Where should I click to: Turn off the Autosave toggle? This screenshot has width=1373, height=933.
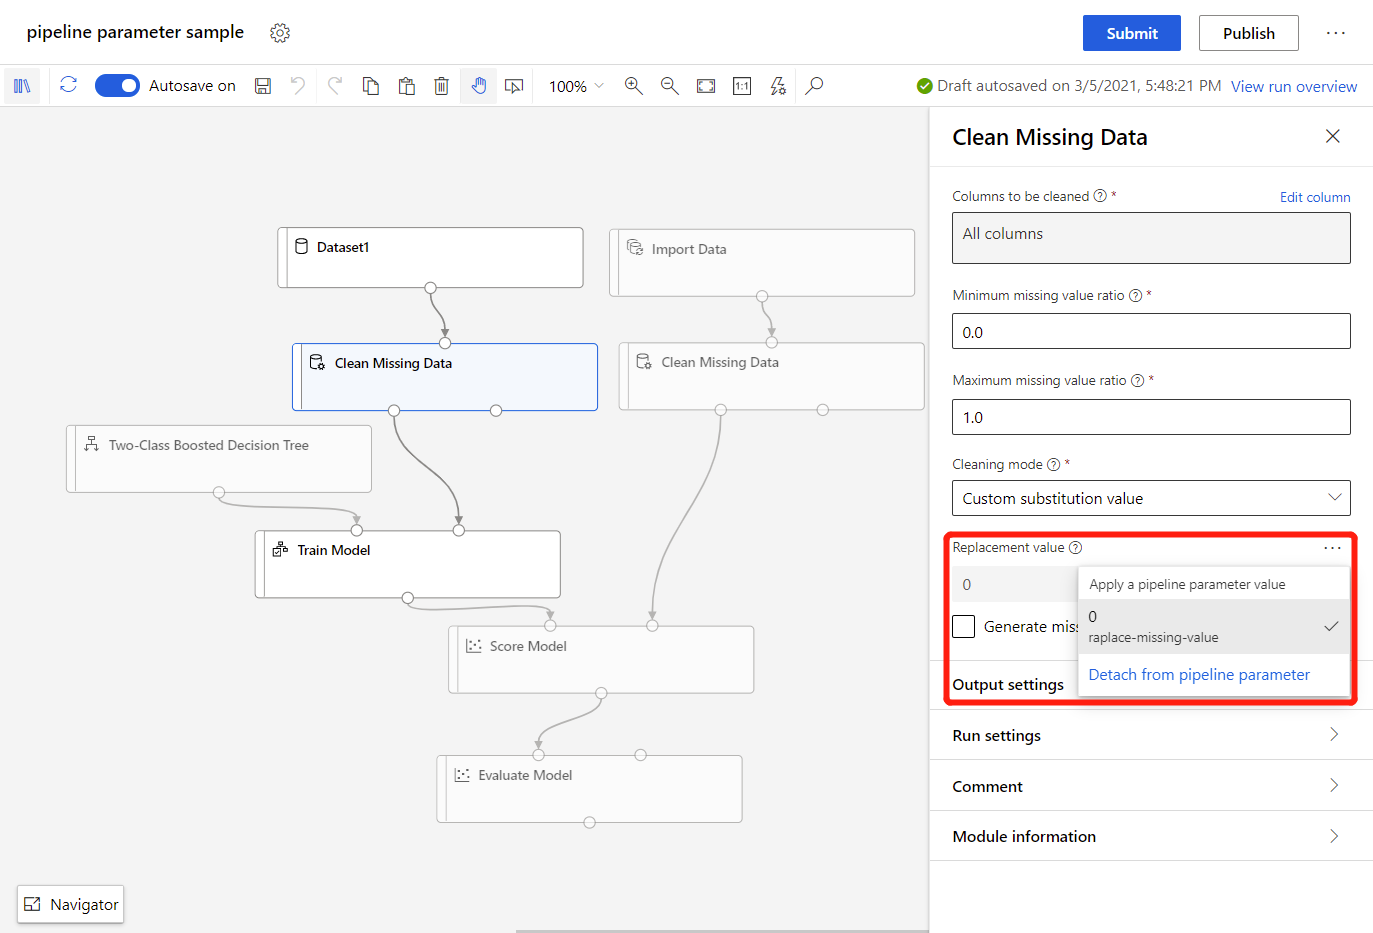(x=117, y=86)
